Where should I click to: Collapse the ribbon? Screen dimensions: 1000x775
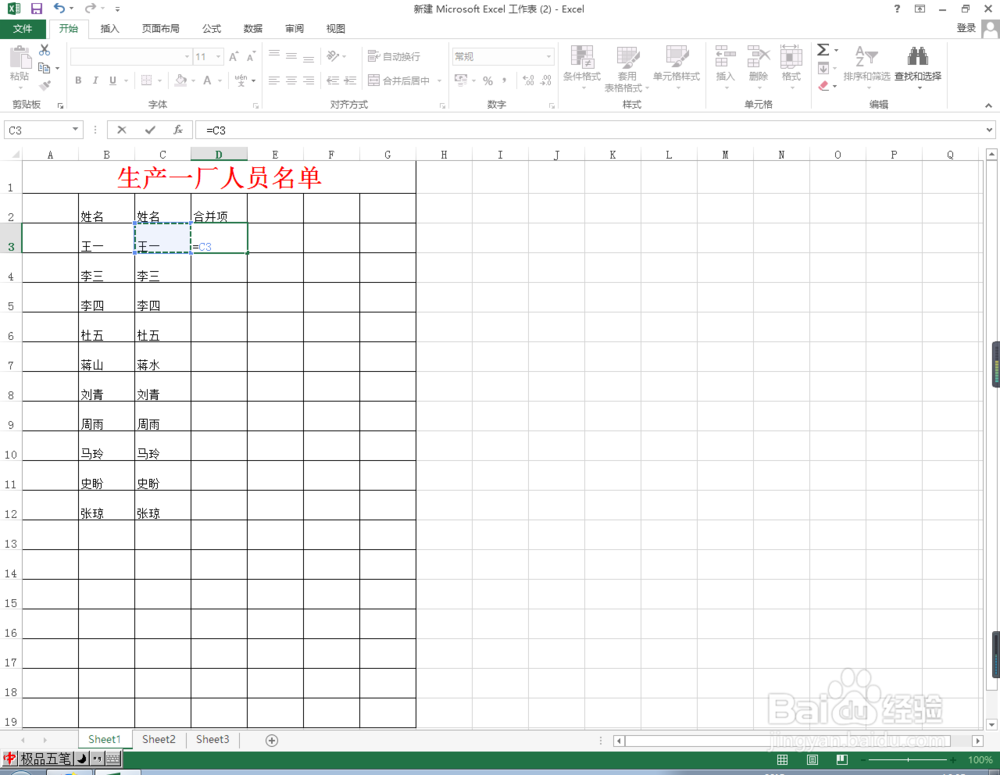point(989,105)
